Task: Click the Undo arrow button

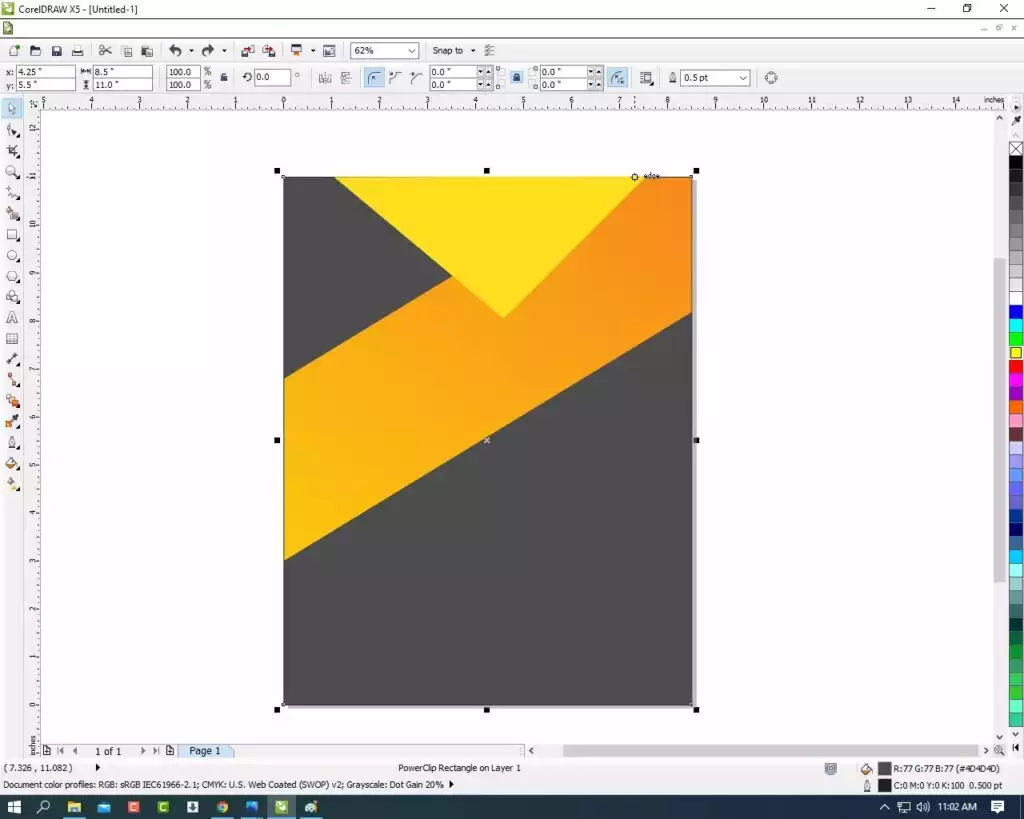Action: 175,51
